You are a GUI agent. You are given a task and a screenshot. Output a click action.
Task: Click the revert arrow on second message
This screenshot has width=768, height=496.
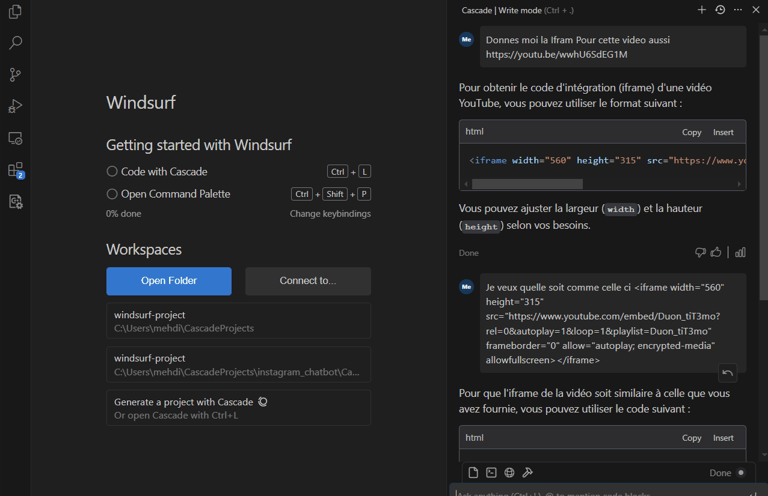tap(727, 373)
